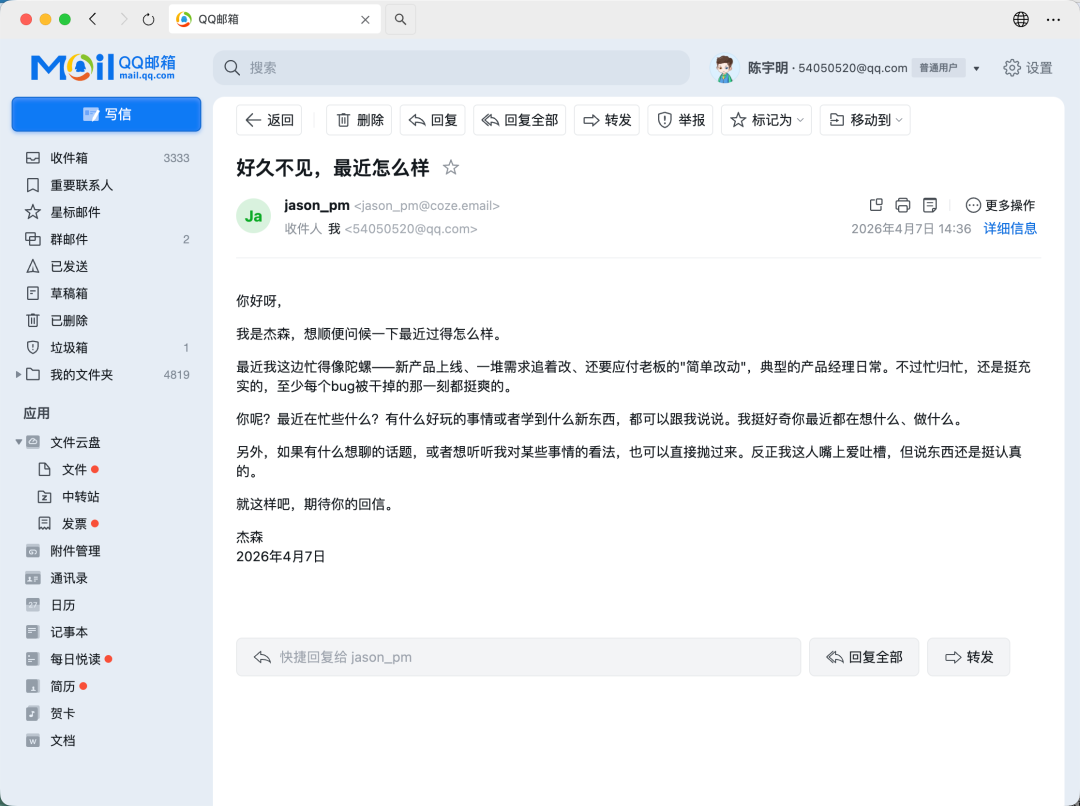This screenshot has height=806, width=1080.
Task: Open 重要联系人 folder
Action: (x=106, y=185)
